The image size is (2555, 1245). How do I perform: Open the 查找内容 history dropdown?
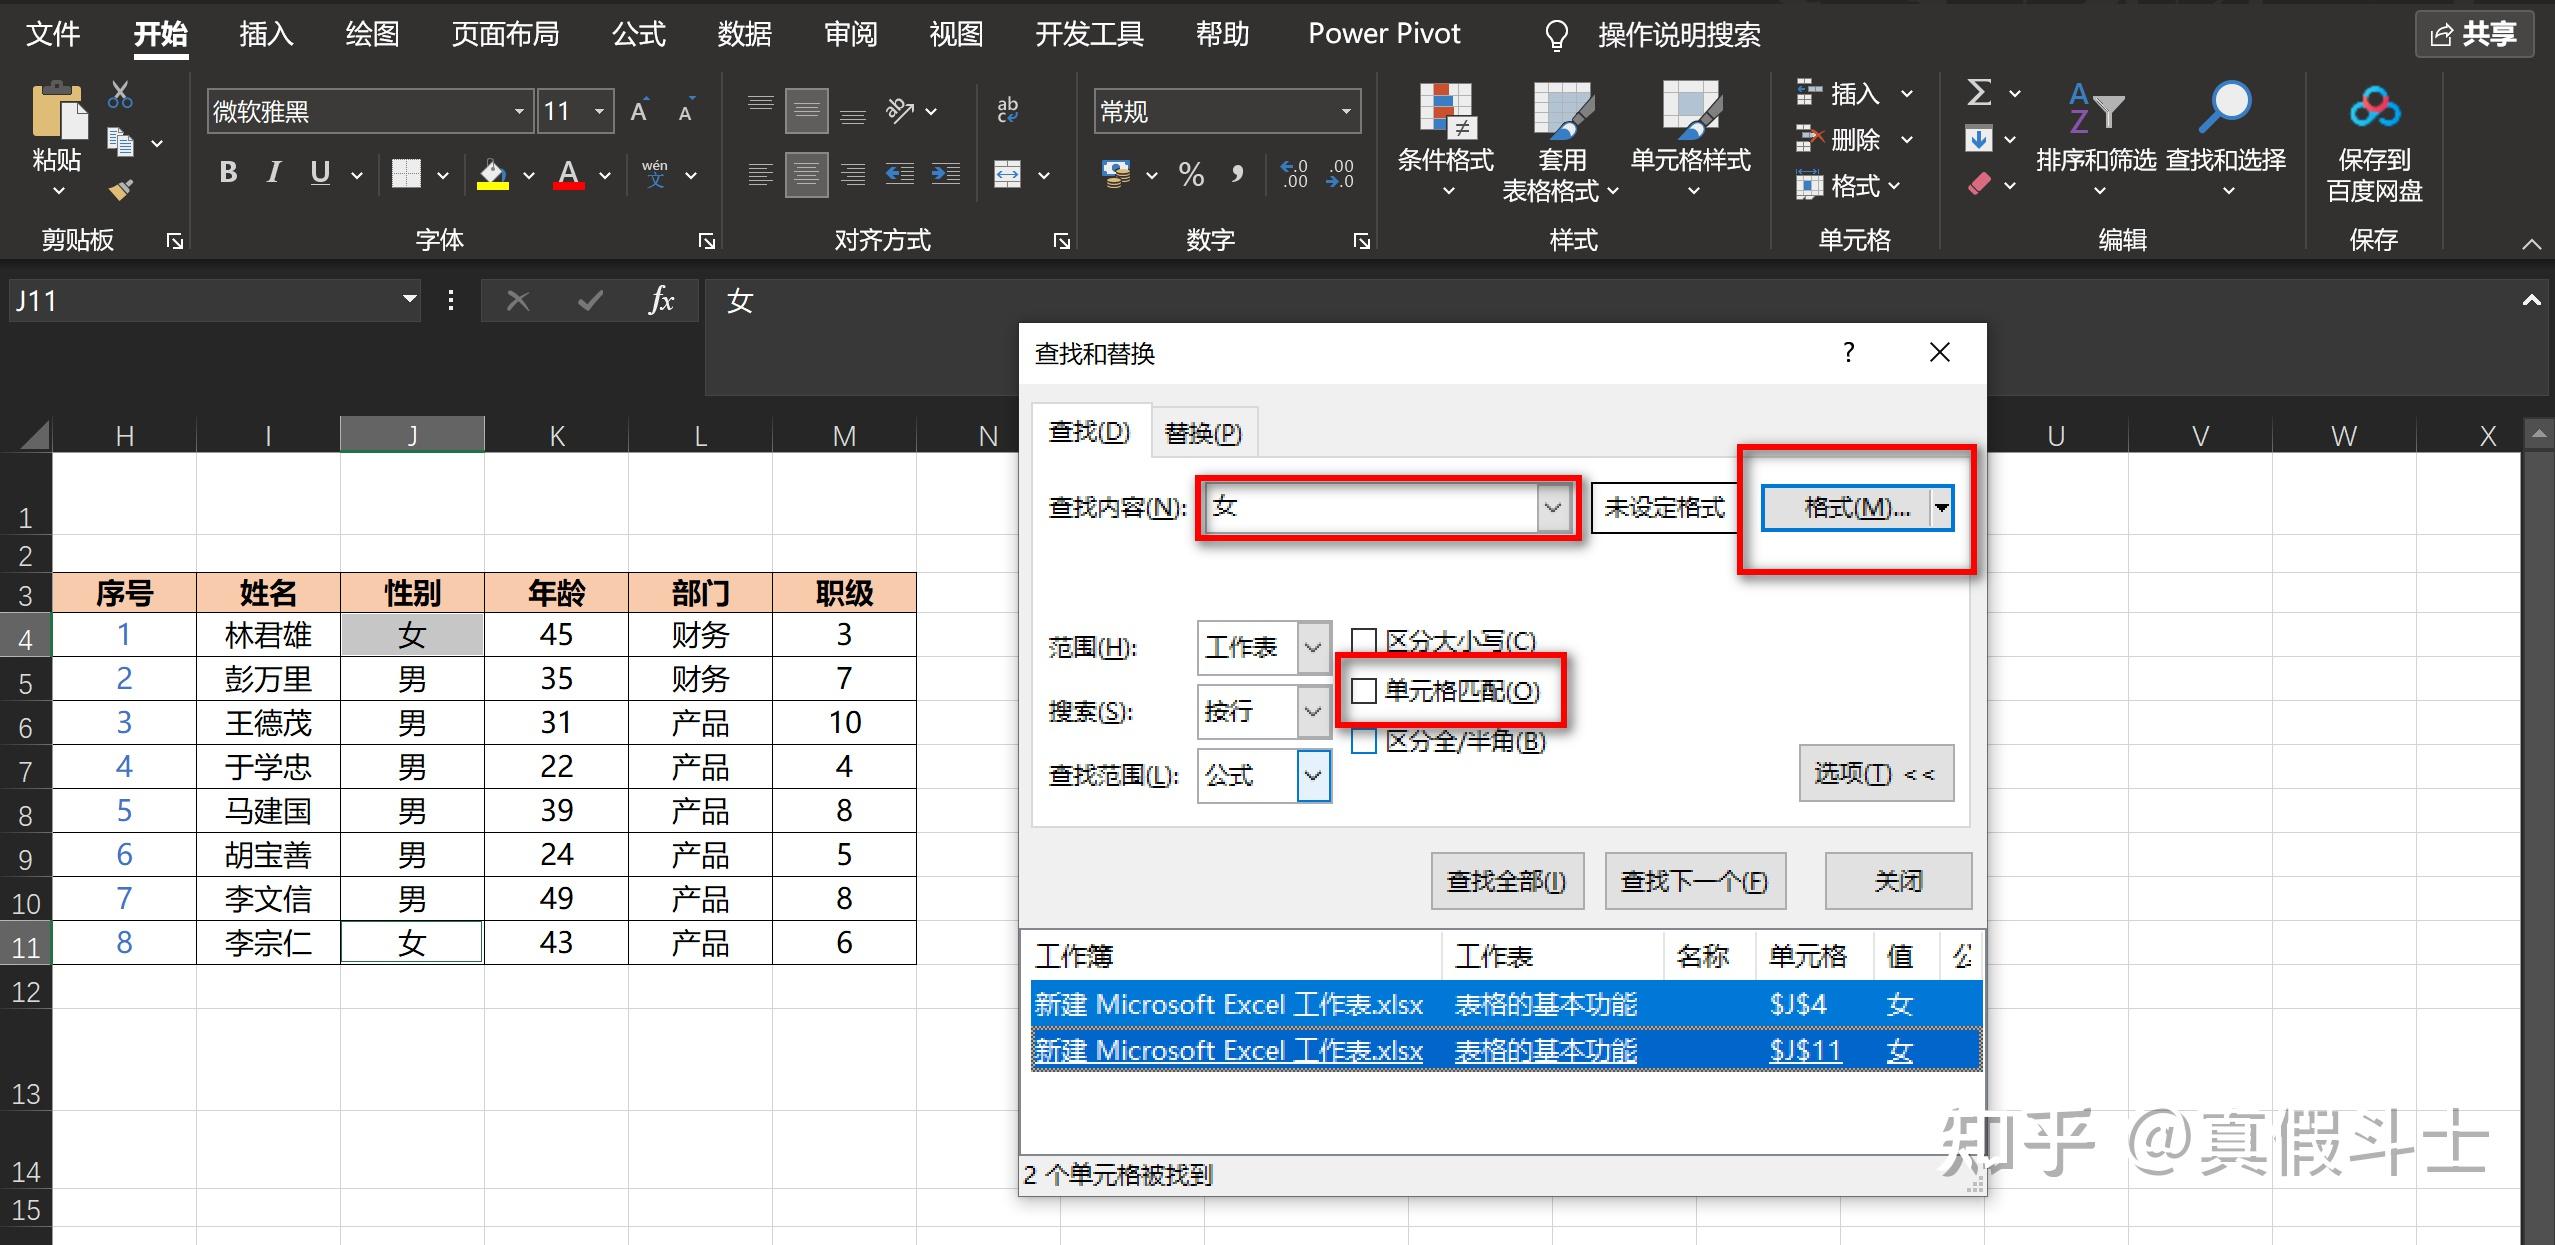1552,507
